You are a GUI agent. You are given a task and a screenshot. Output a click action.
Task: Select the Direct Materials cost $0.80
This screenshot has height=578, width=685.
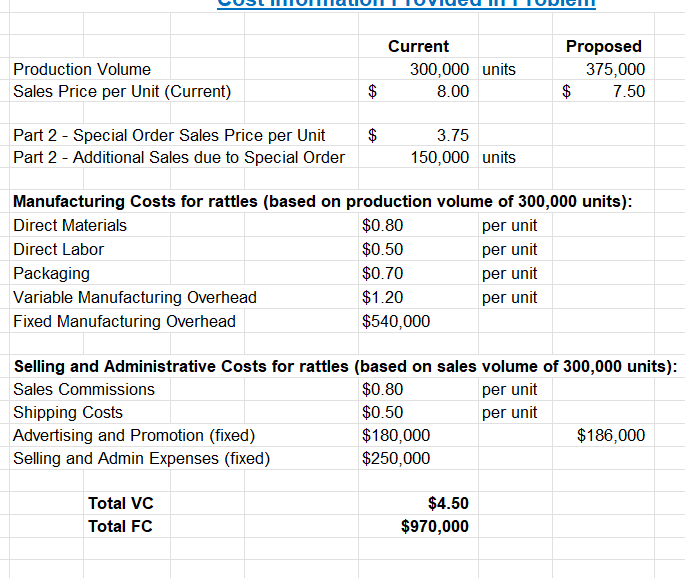[418, 225]
